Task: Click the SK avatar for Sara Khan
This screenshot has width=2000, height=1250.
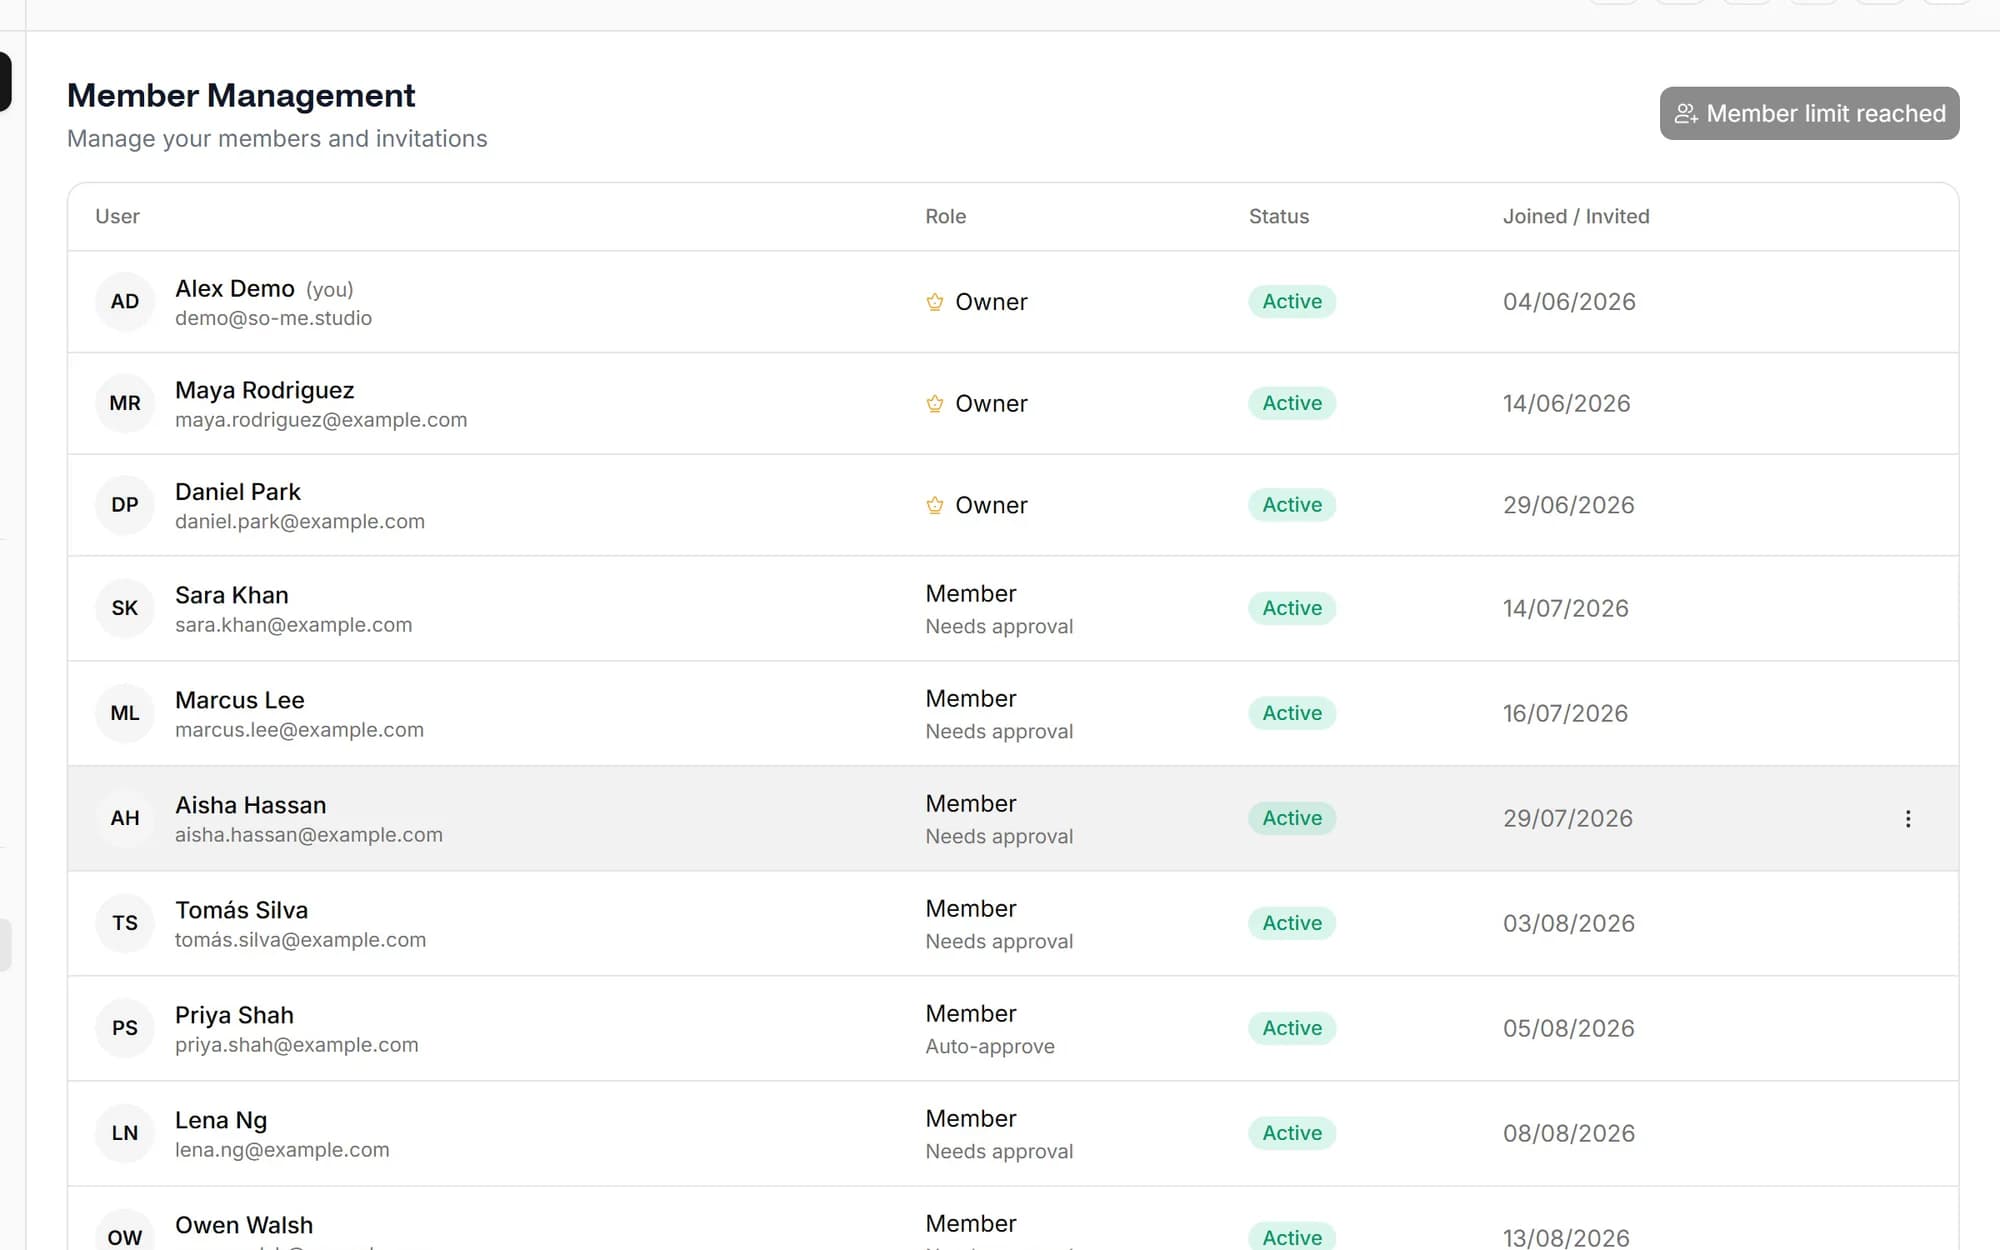Action: (x=125, y=608)
